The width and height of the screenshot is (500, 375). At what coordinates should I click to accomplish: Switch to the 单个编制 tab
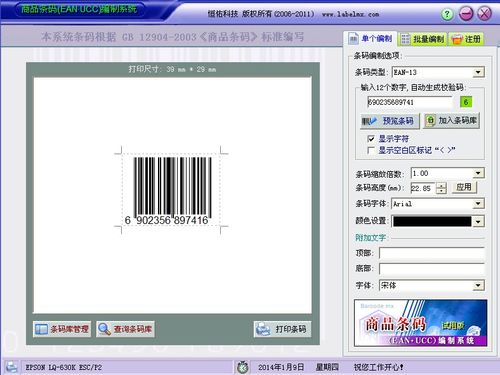coord(370,39)
